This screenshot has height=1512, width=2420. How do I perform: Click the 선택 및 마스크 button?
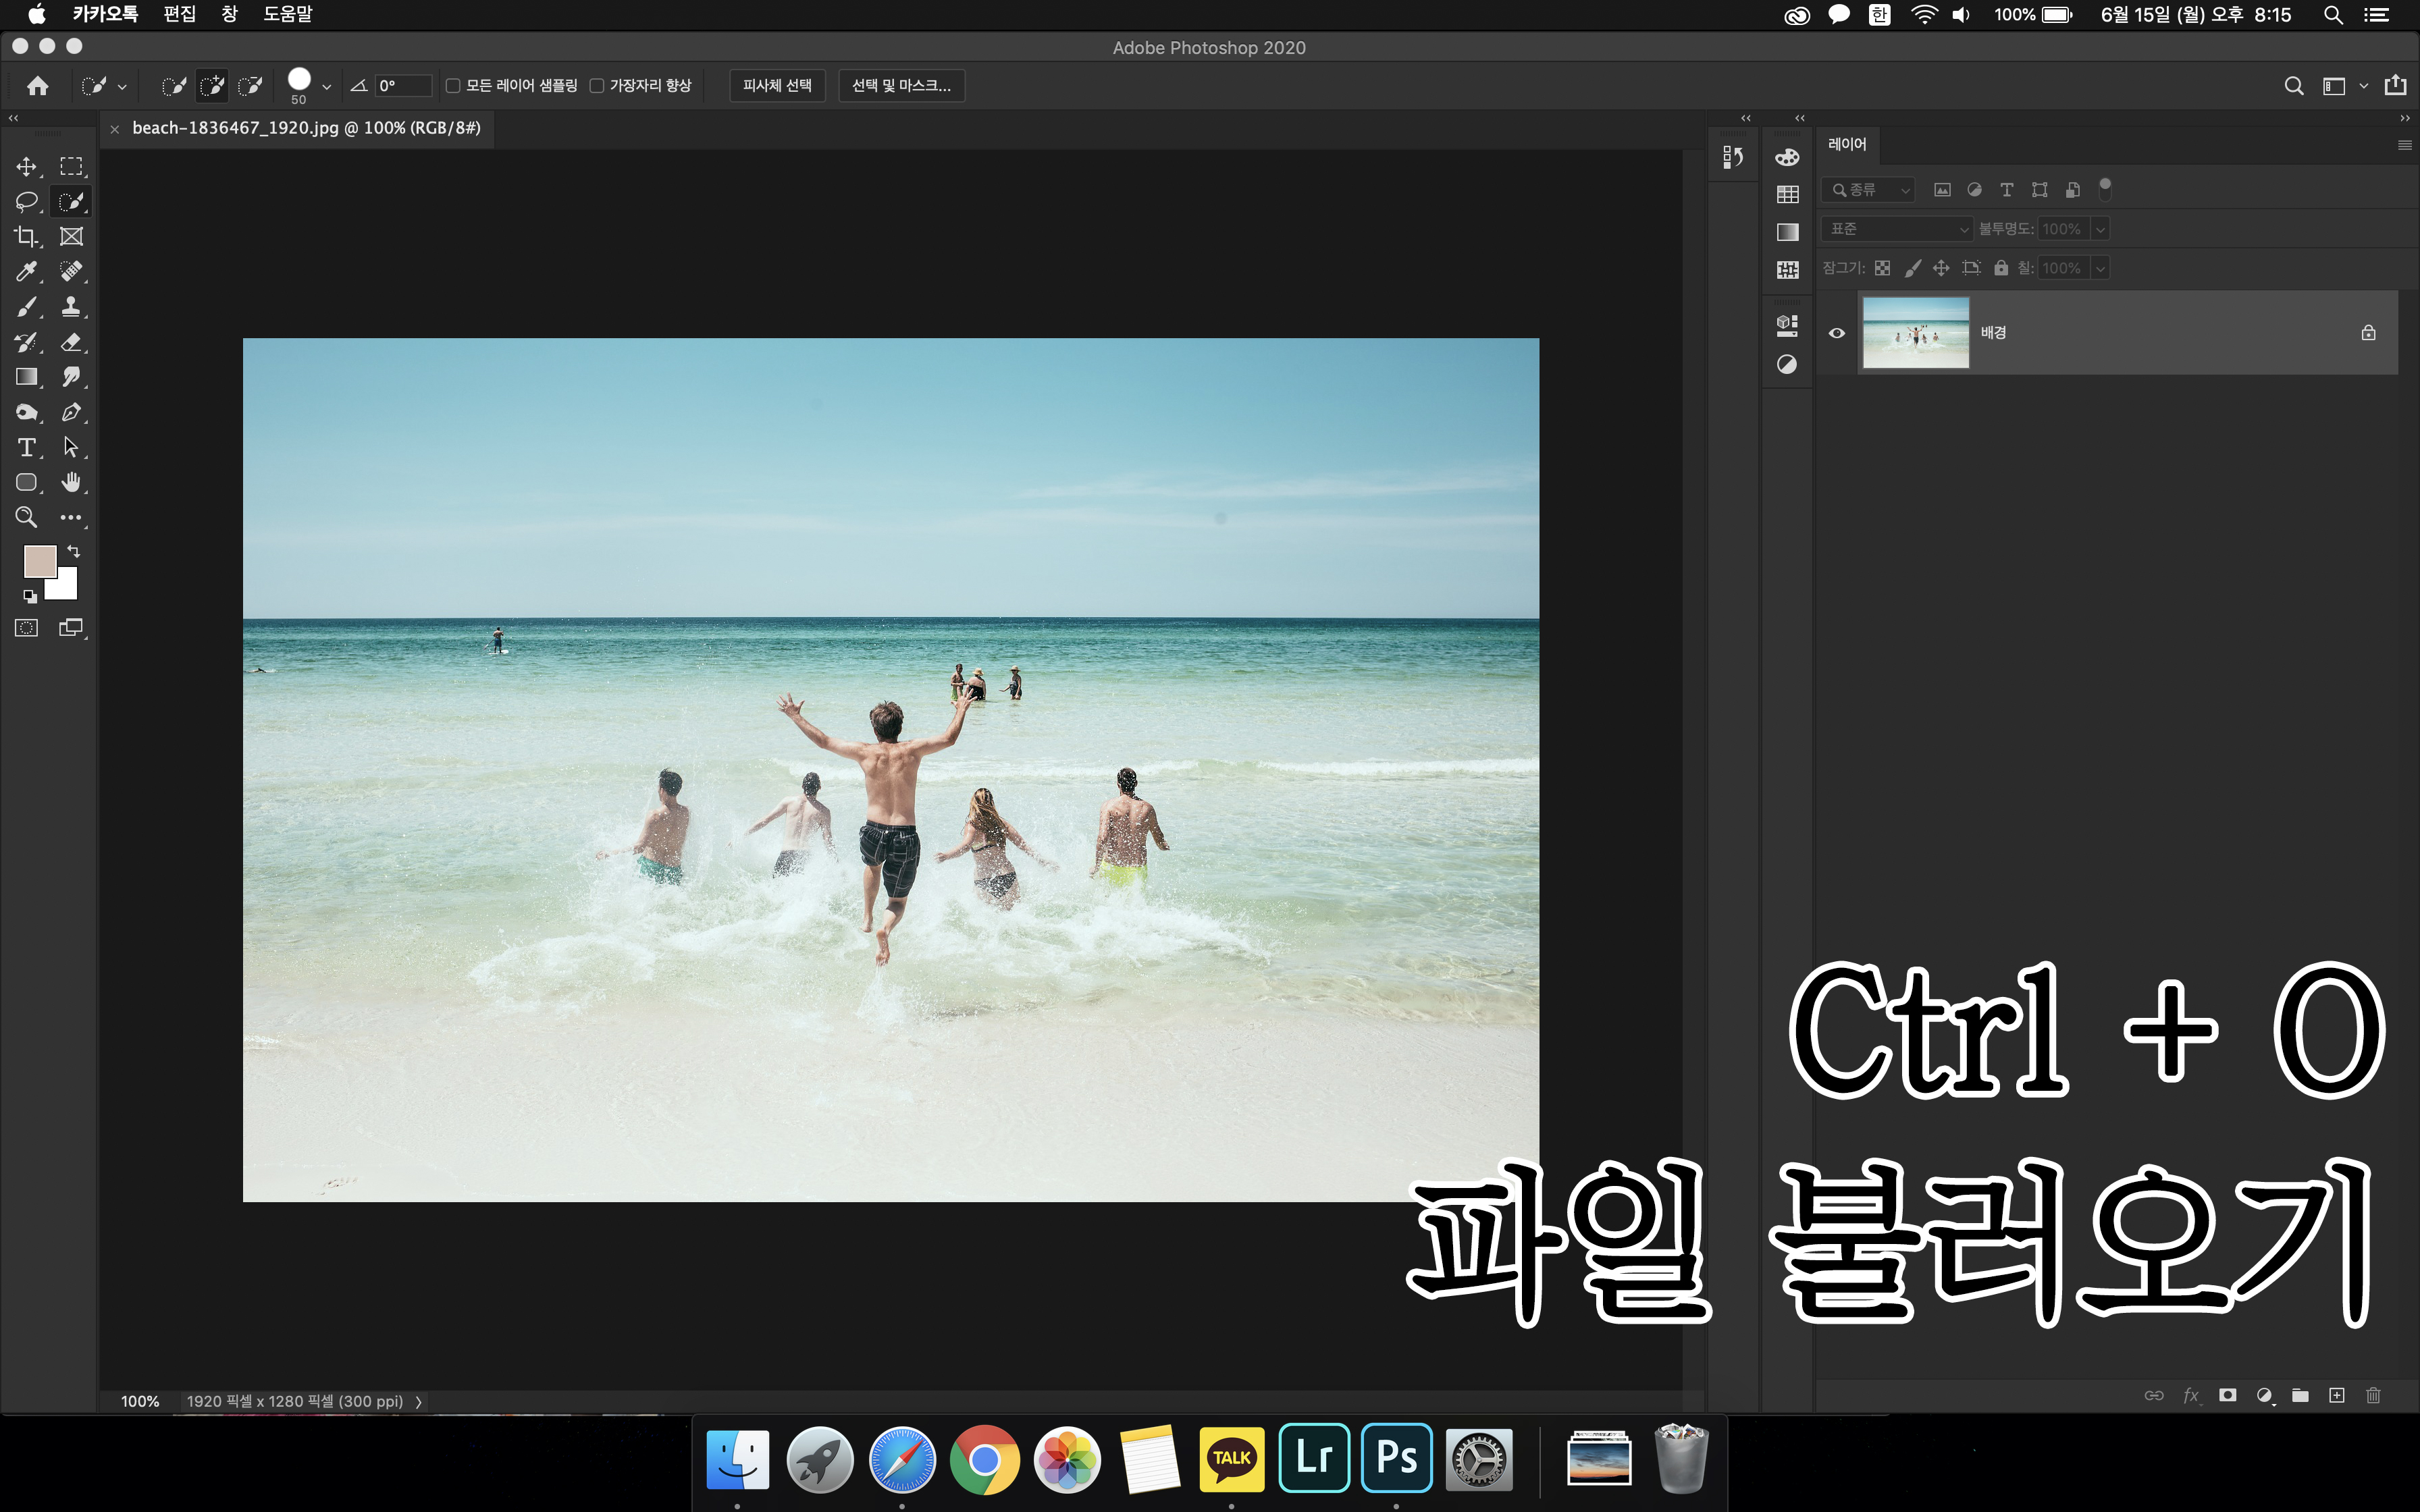[900, 86]
